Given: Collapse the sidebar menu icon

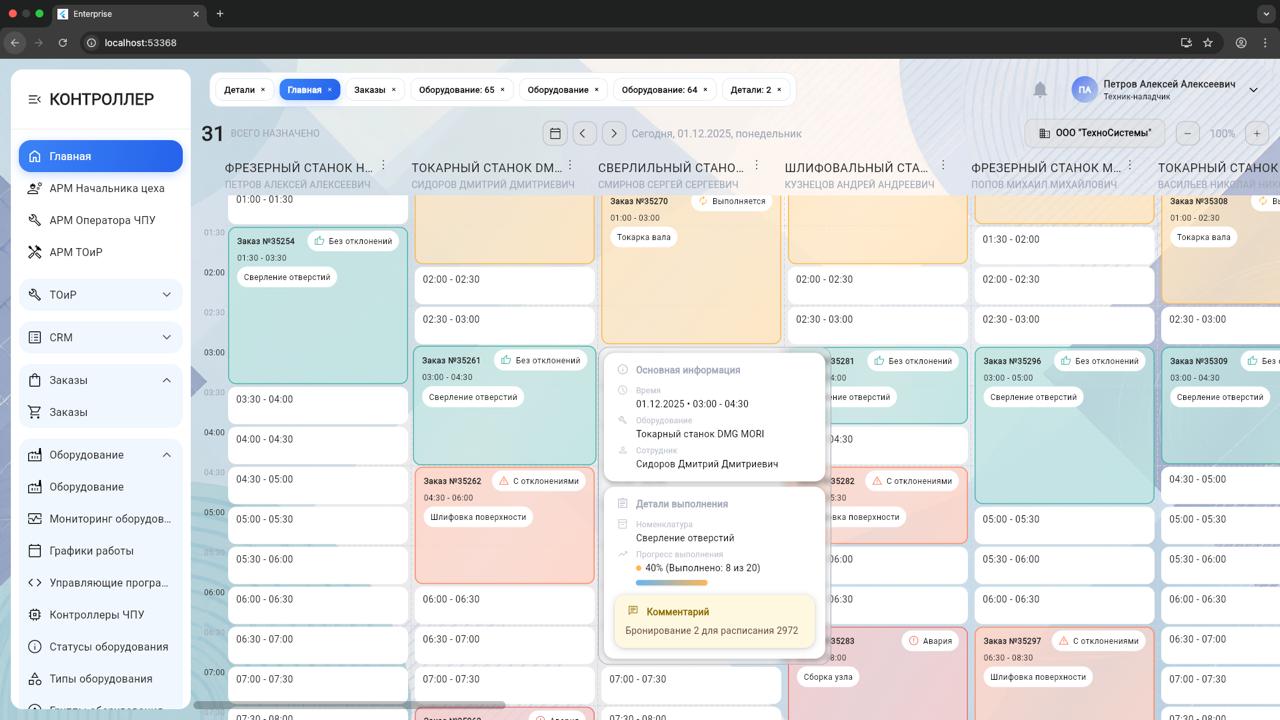Looking at the screenshot, I should 34,99.
